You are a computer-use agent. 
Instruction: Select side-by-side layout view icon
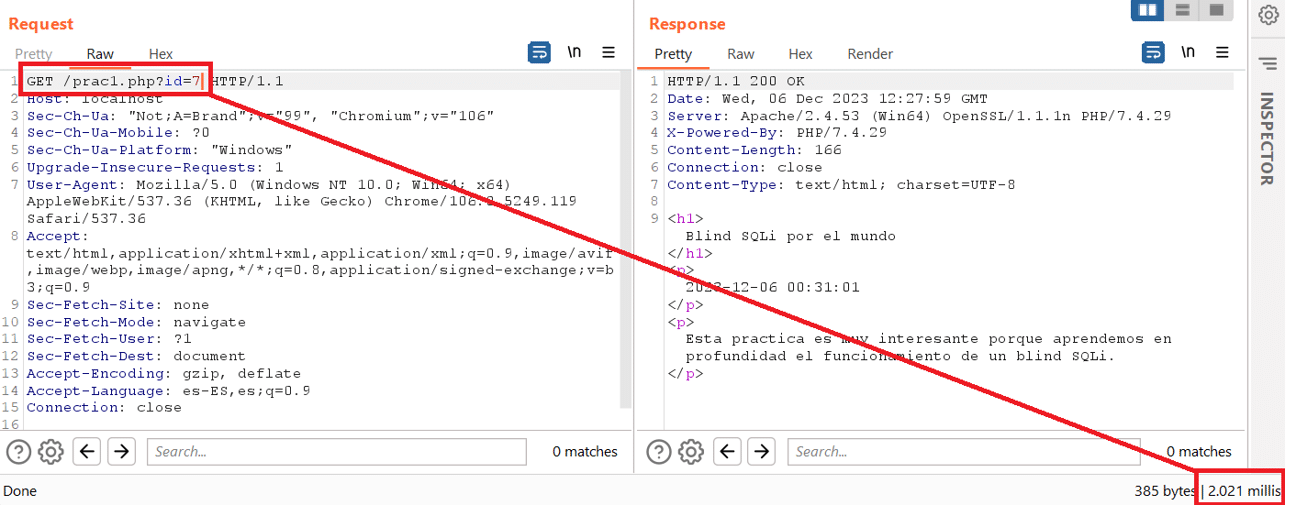tap(1148, 10)
